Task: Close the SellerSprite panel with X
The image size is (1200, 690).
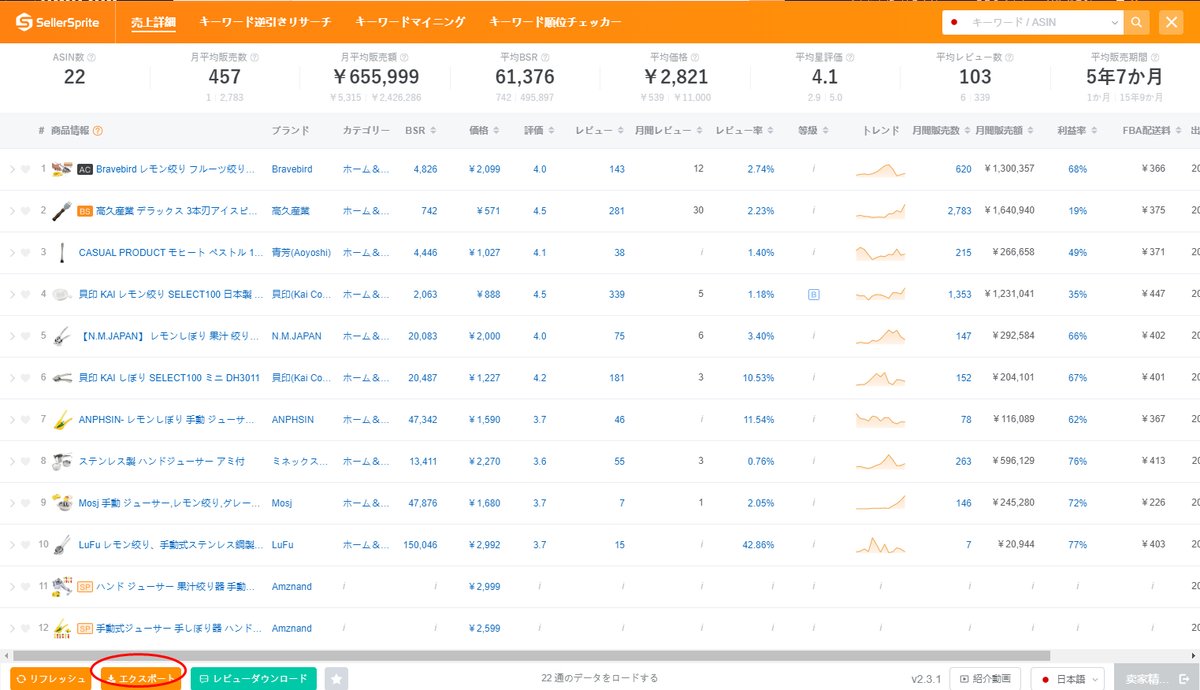Action: [x=1171, y=22]
